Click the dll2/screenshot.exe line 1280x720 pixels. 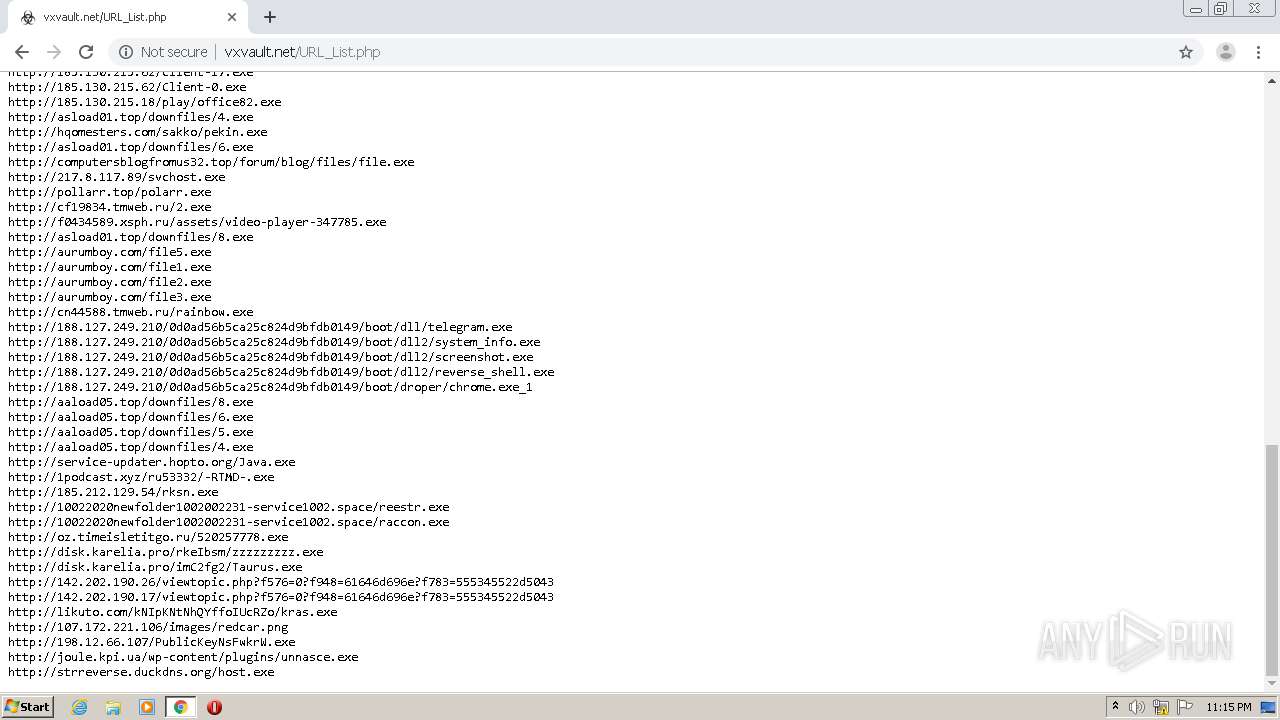271,357
